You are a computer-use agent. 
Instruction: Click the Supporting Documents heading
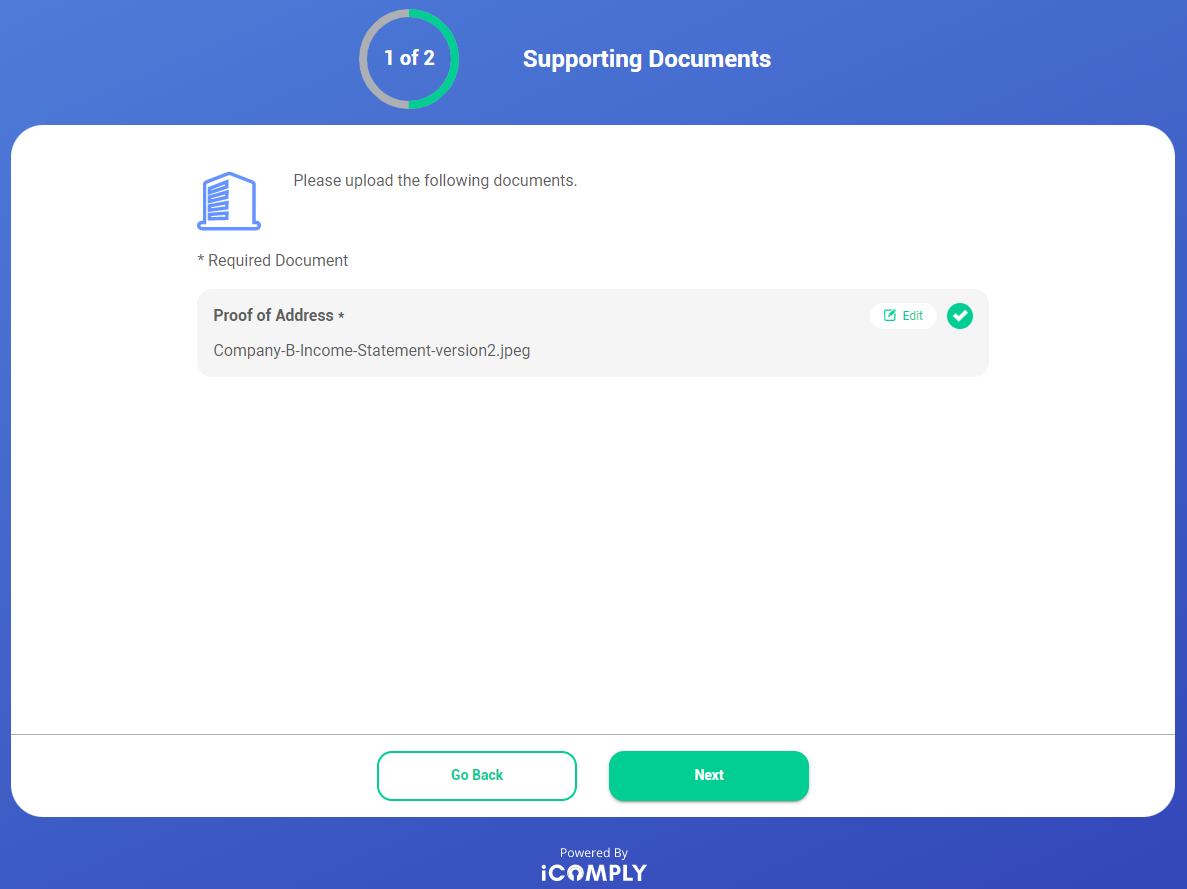click(647, 59)
